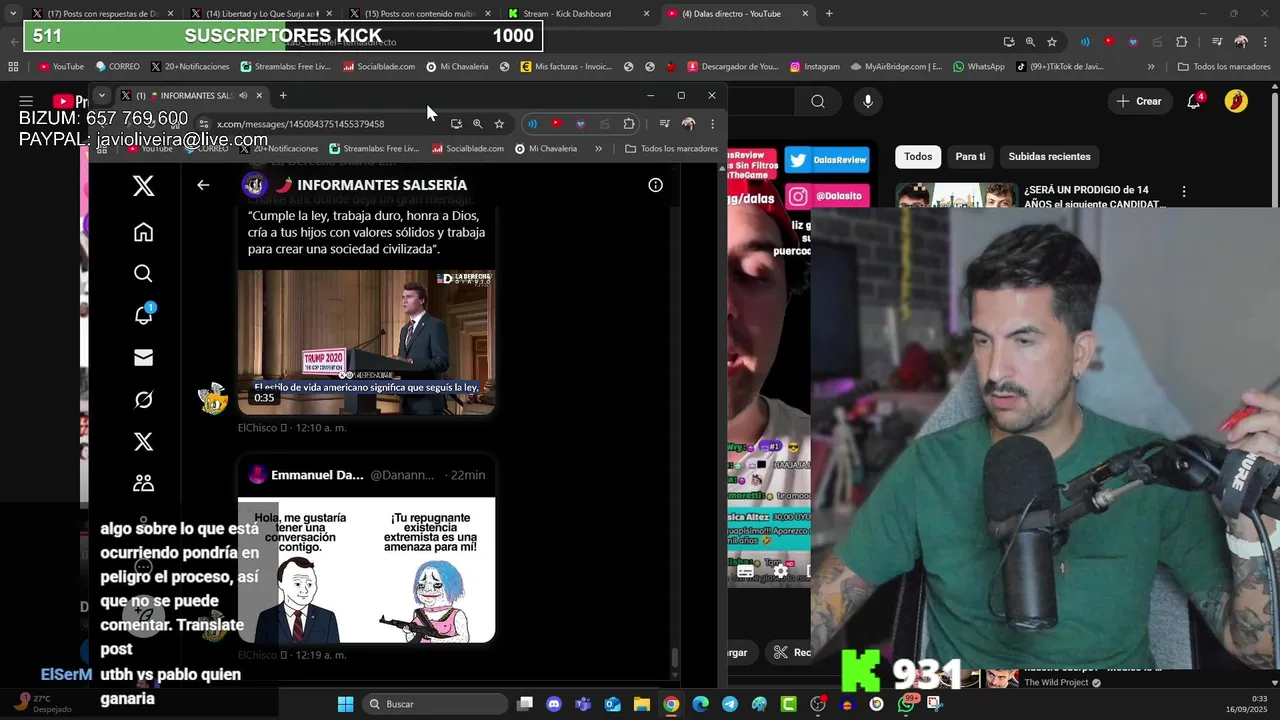Open WhatsApp from taskbar
Screen dimensions: 1280x720
(x=906, y=704)
